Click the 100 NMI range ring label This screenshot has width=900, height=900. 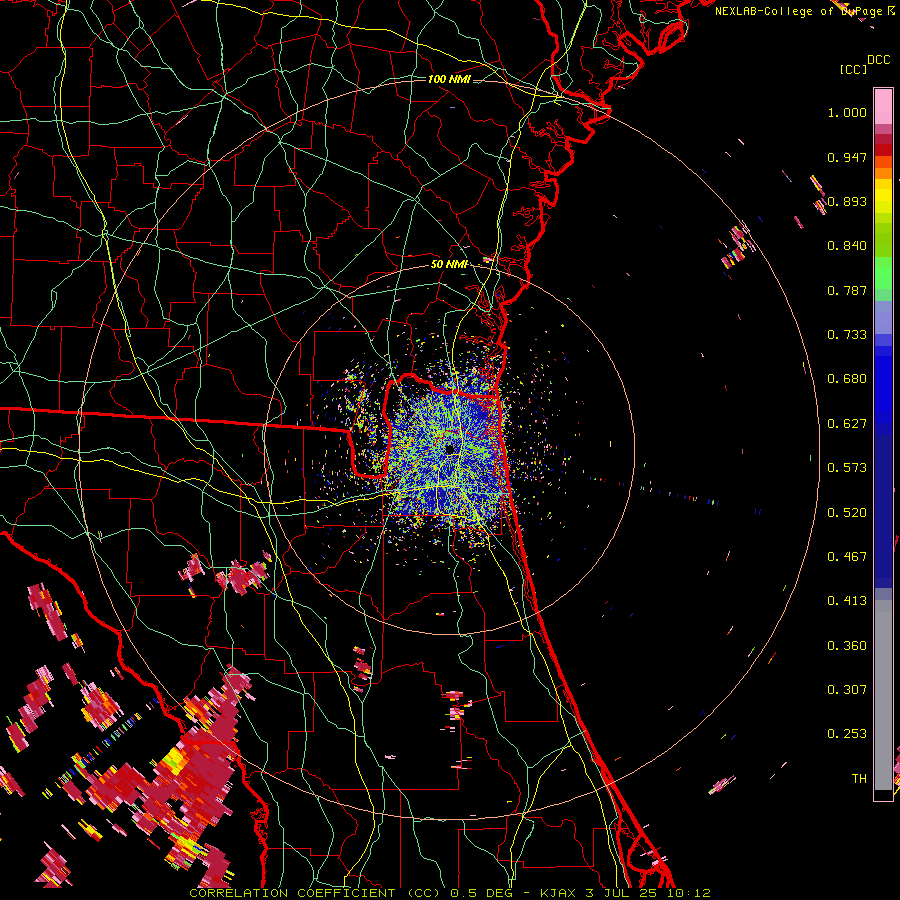point(449,79)
